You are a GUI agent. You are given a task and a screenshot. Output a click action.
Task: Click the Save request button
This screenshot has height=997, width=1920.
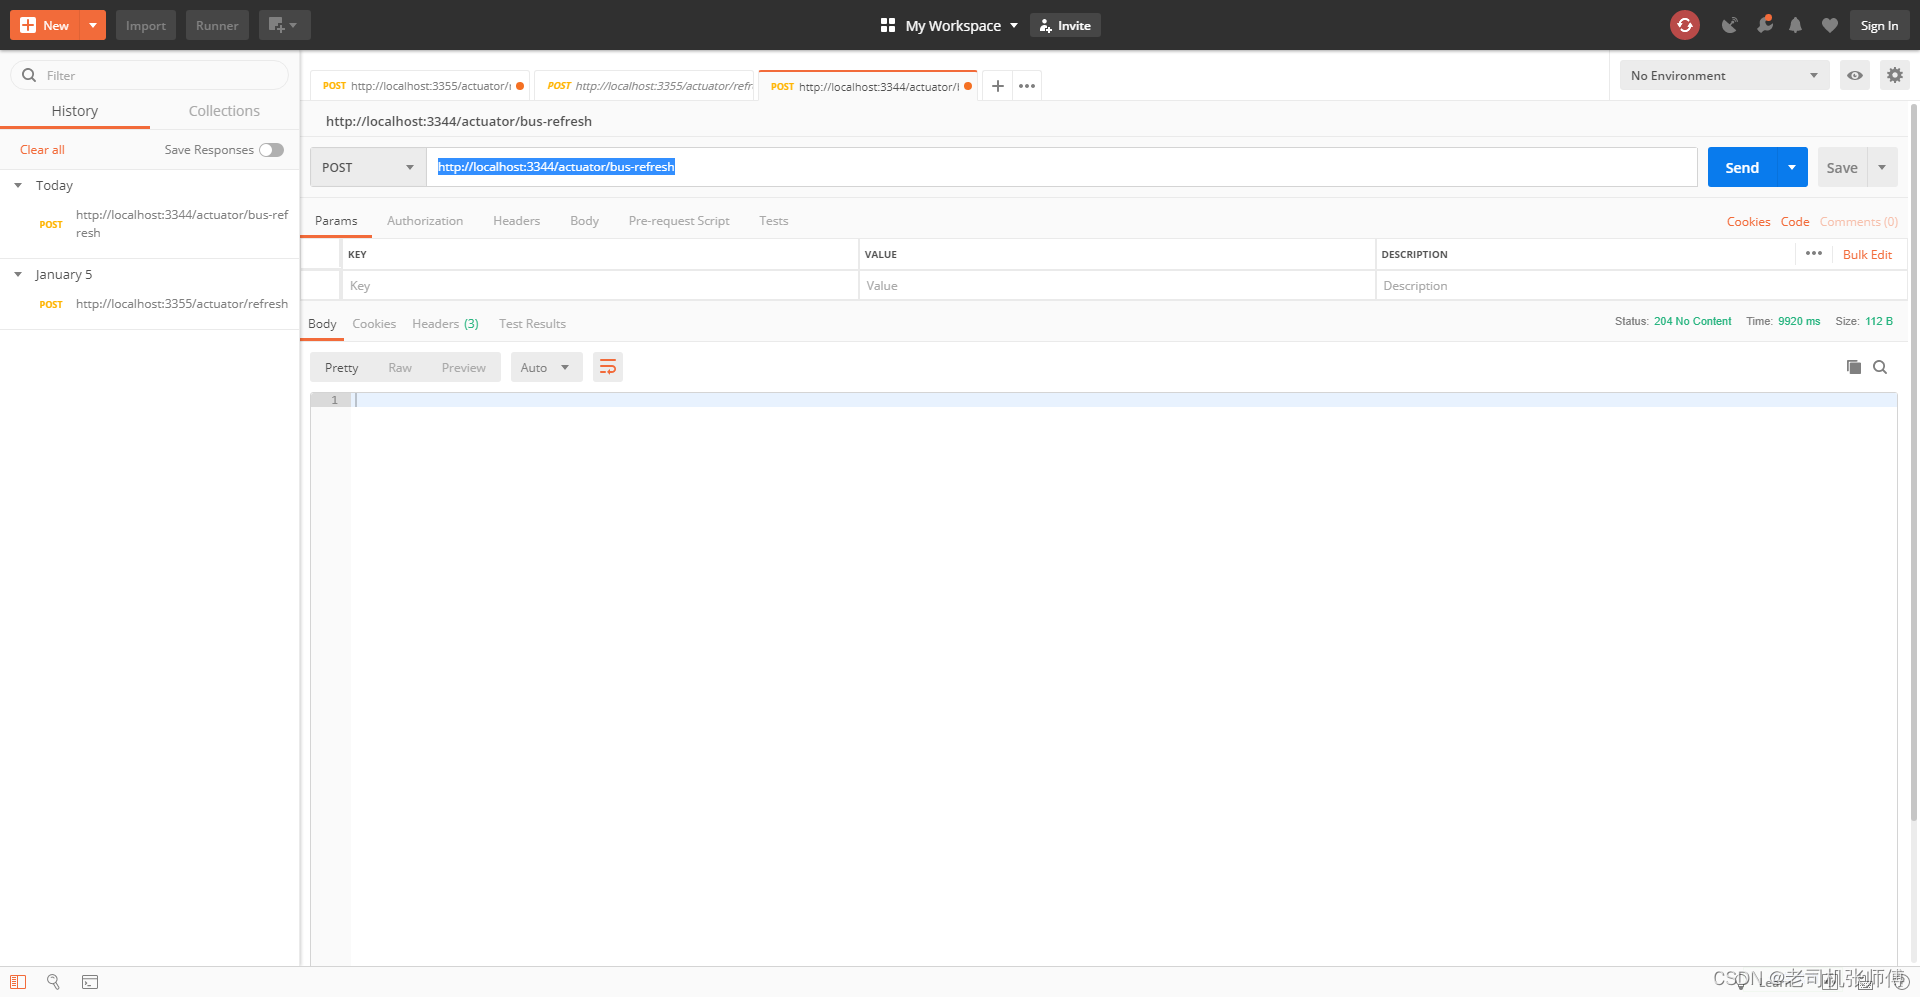tap(1842, 167)
